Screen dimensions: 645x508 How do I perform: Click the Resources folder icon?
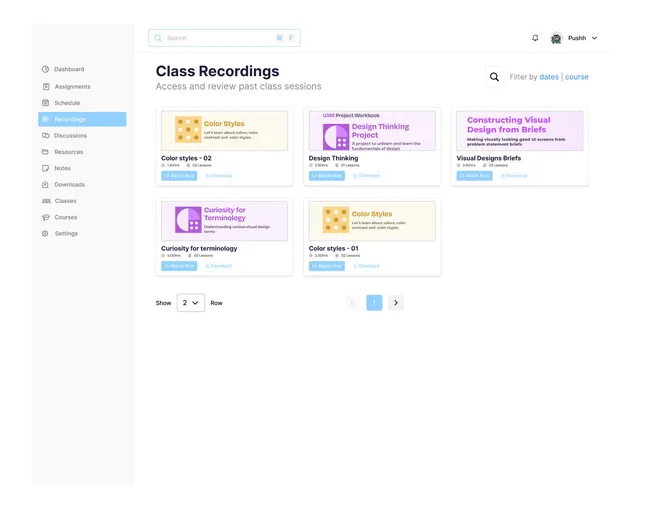[x=45, y=152]
